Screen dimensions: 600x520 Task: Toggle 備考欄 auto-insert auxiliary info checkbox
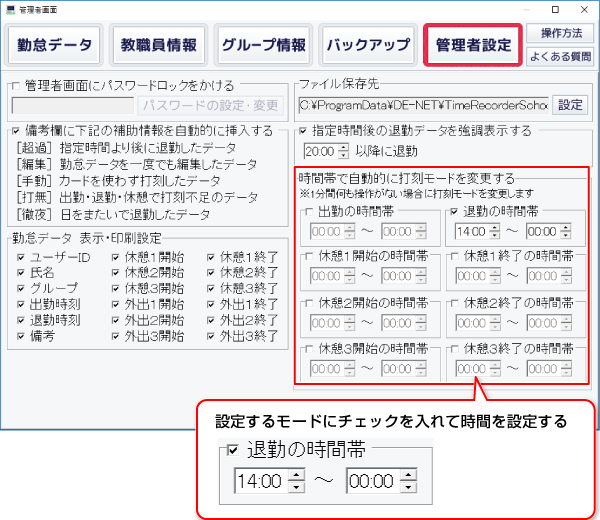tap(16, 130)
